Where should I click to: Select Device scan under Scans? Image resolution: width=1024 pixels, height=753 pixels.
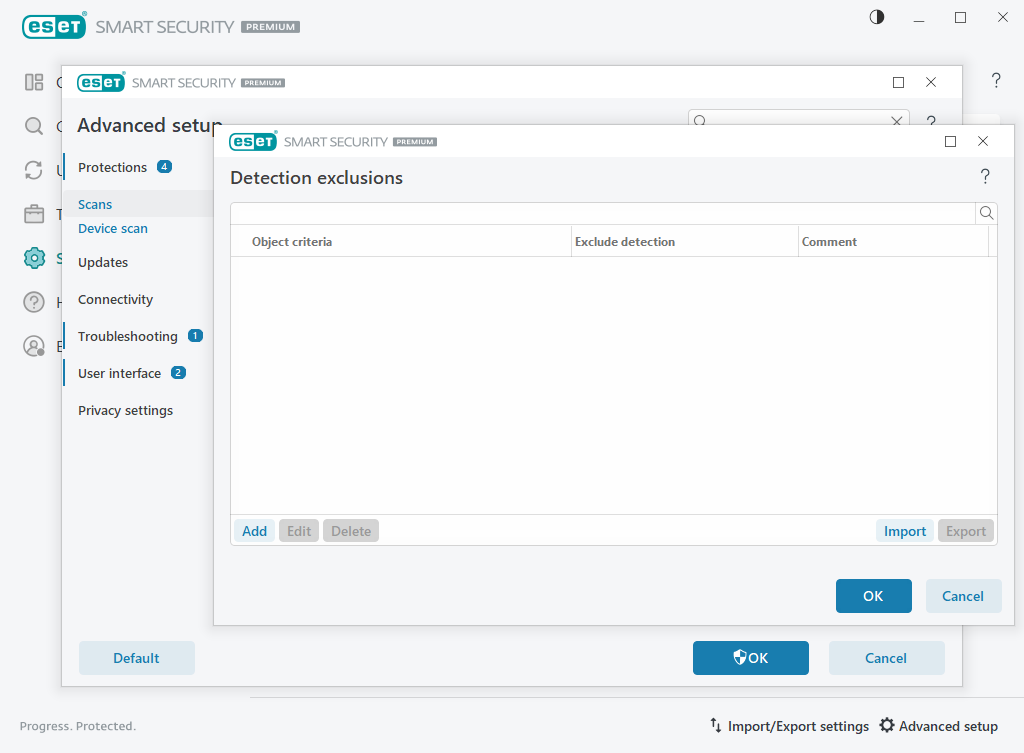tap(114, 228)
